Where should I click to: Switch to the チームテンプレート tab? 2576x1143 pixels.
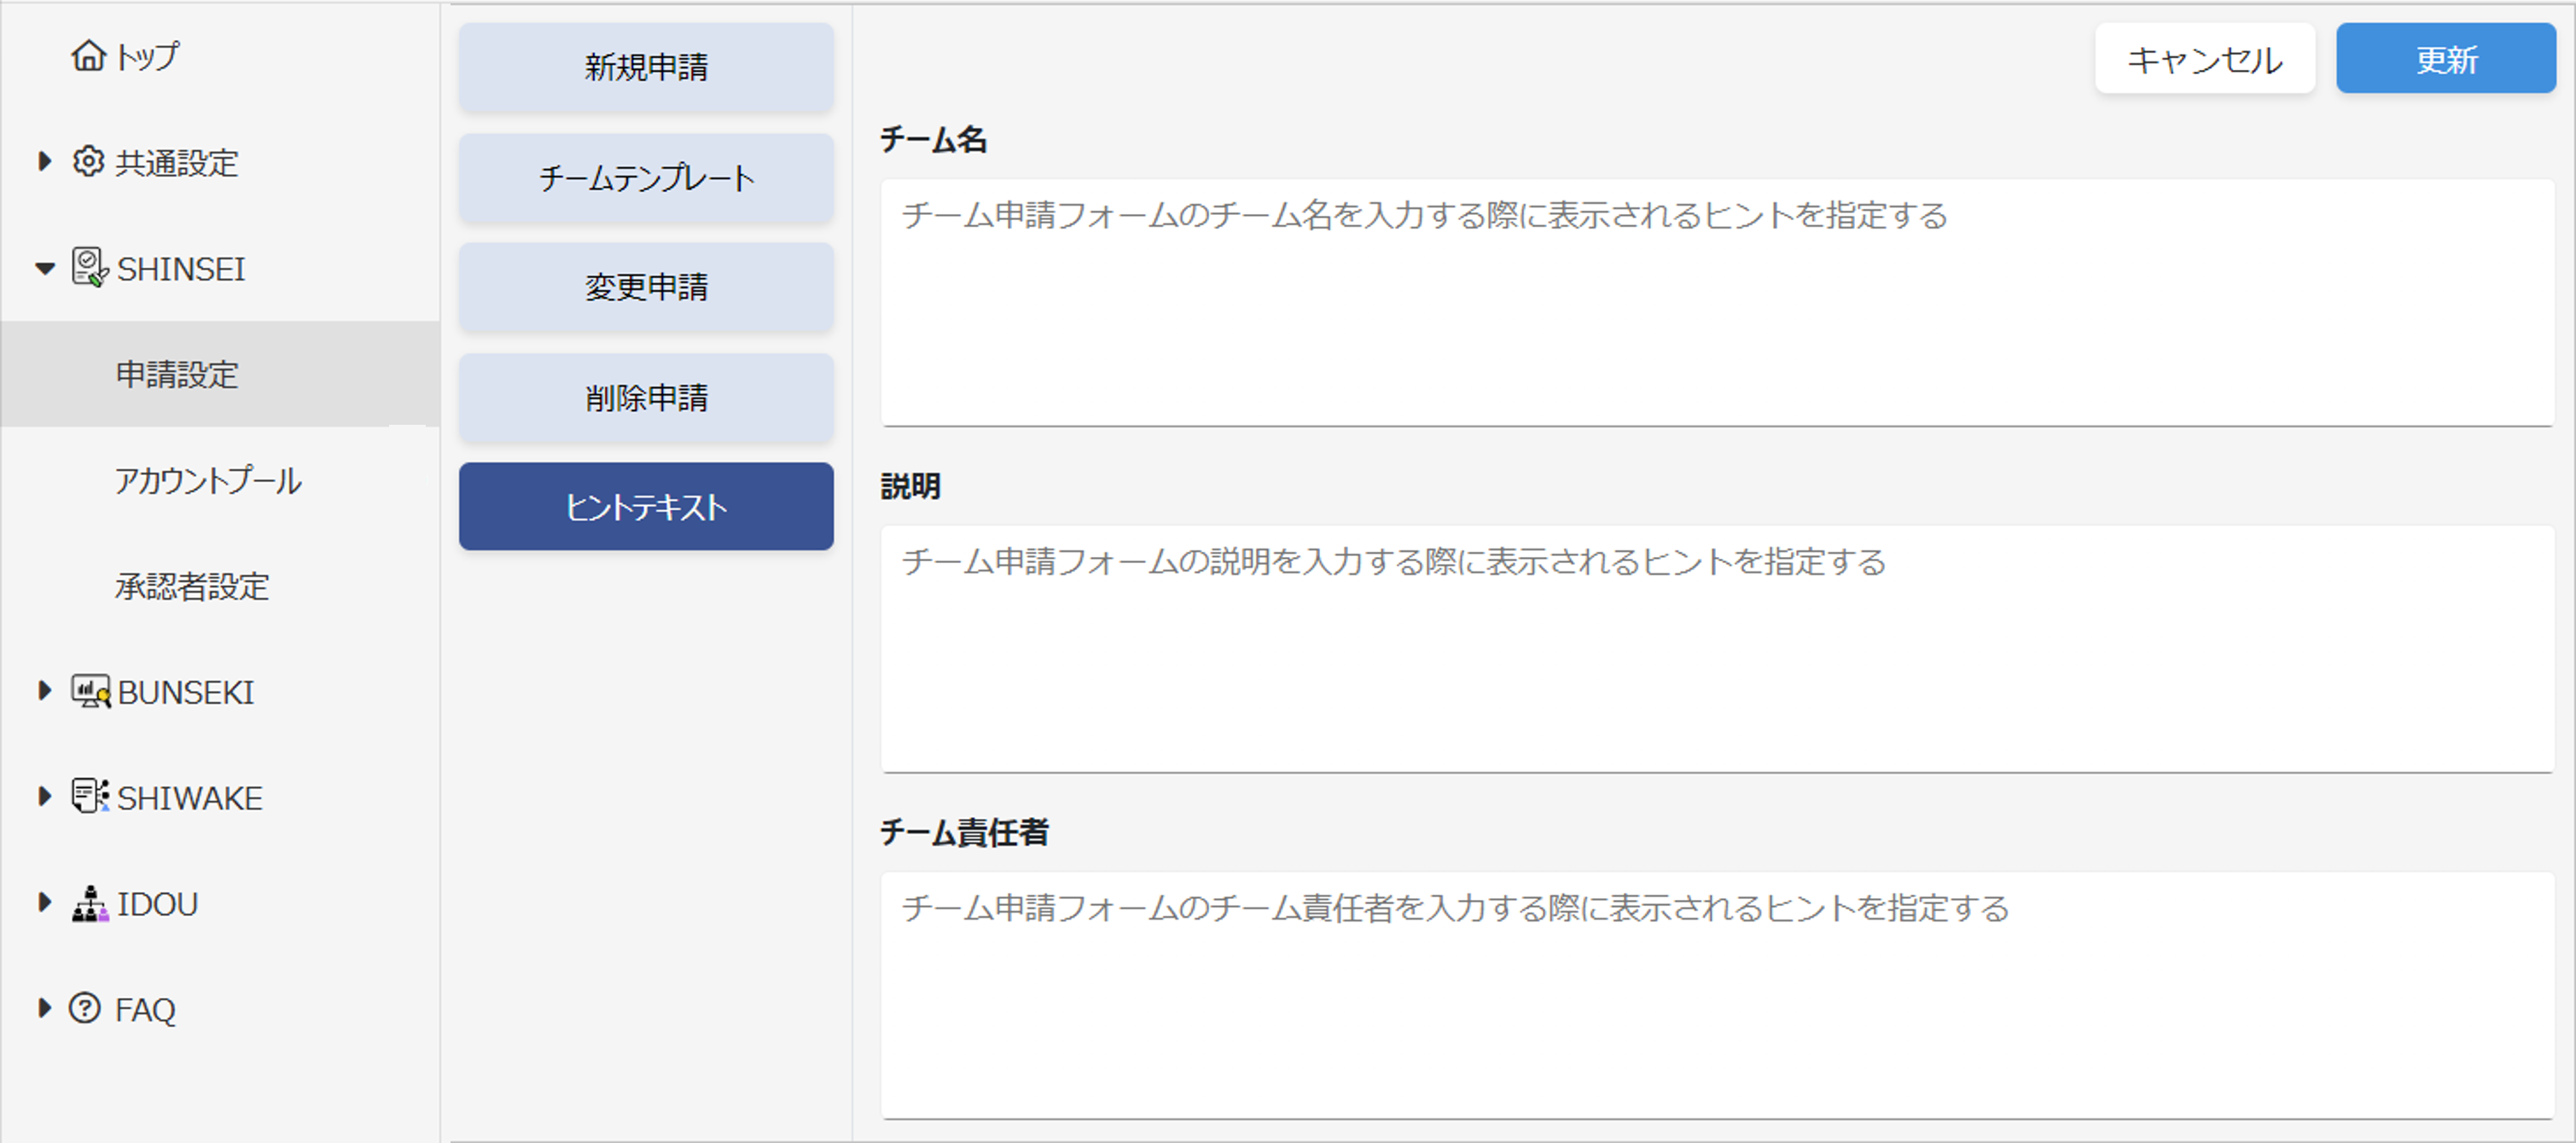(646, 178)
